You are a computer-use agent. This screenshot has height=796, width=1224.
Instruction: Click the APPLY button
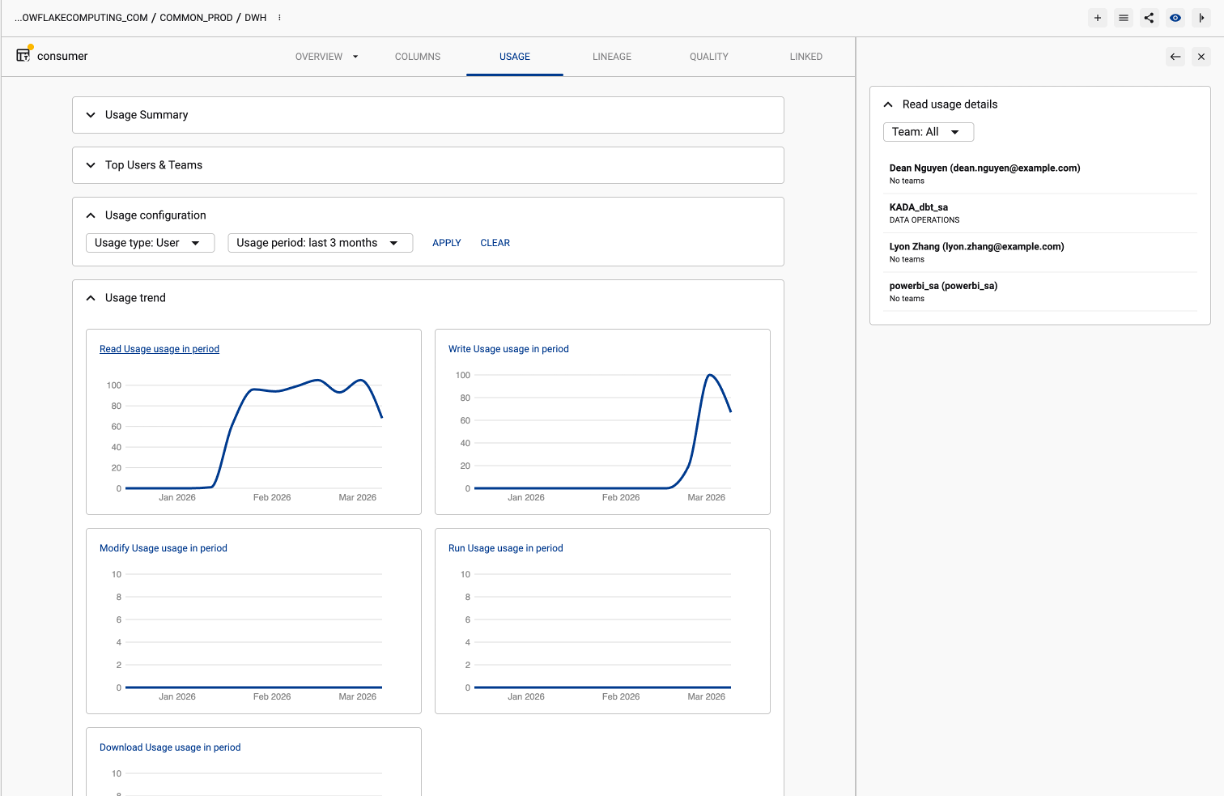446,243
